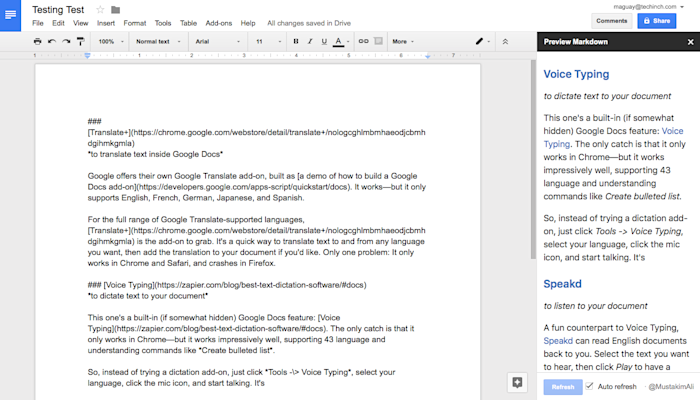The width and height of the screenshot is (700, 400).
Task: Toggle italic formatting
Action: [x=310, y=42]
